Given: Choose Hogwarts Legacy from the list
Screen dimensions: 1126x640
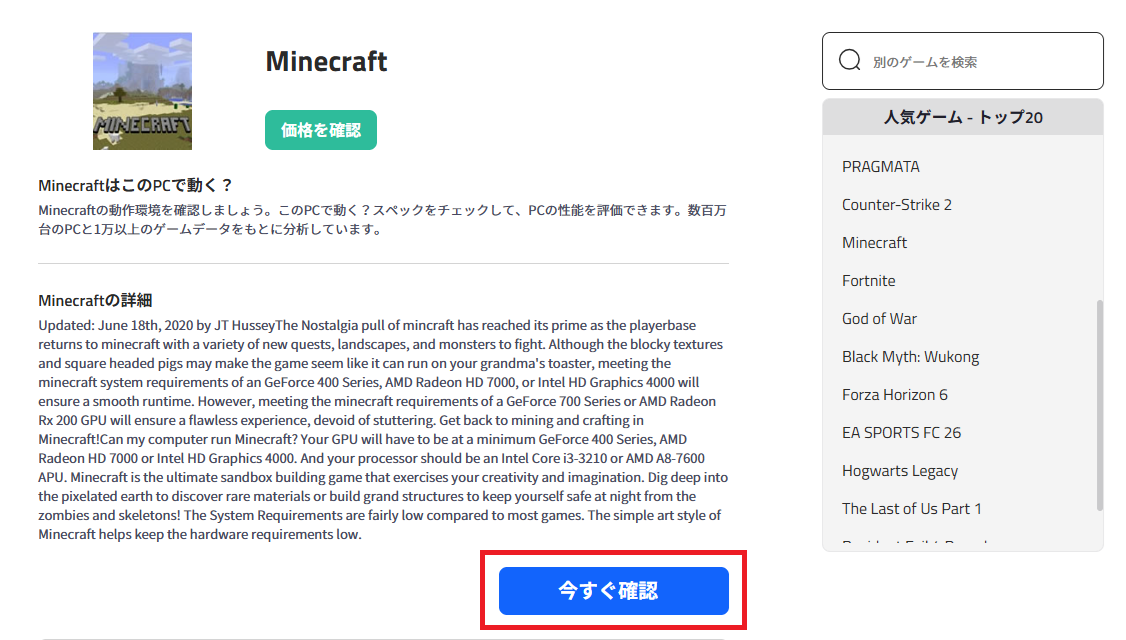Looking at the screenshot, I should (x=900, y=471).
